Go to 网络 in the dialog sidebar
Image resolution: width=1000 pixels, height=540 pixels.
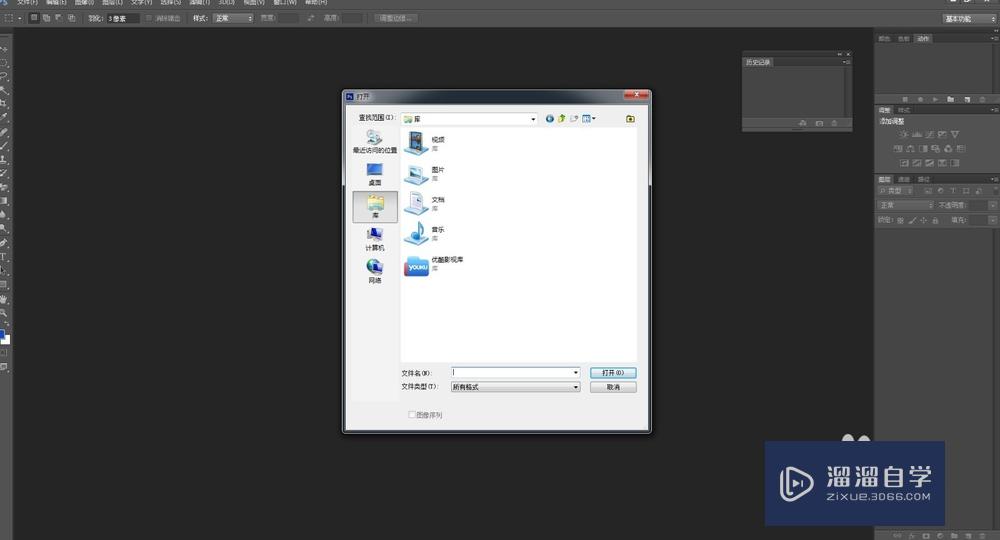tap(374, 272)
